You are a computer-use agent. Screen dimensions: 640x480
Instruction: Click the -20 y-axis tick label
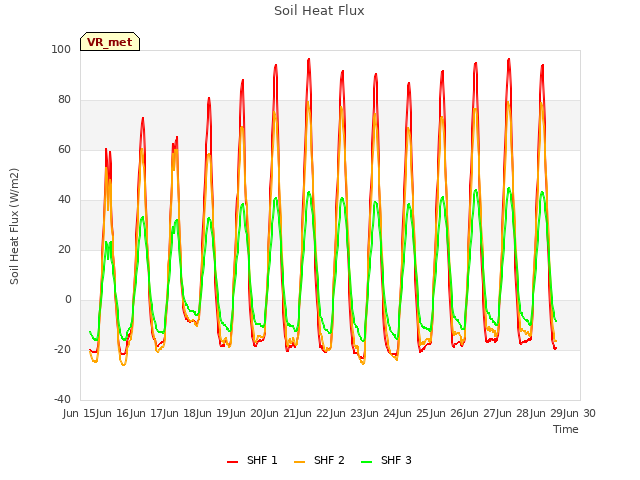[62, 349]
